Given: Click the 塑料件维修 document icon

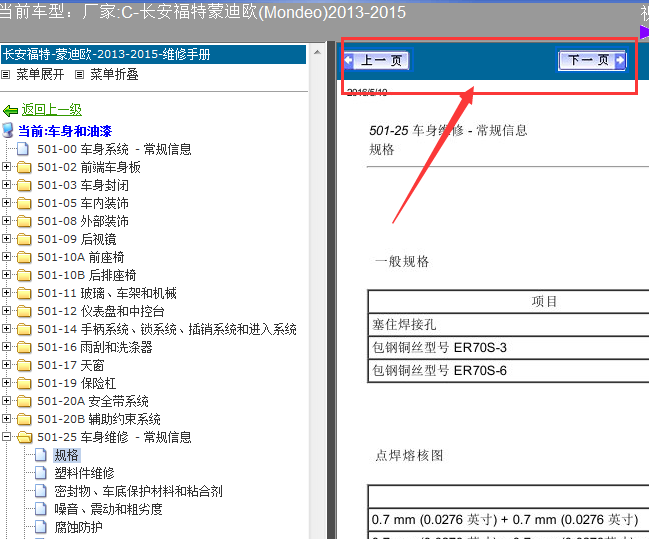Looking at the screenshot, I should [41, 472].
